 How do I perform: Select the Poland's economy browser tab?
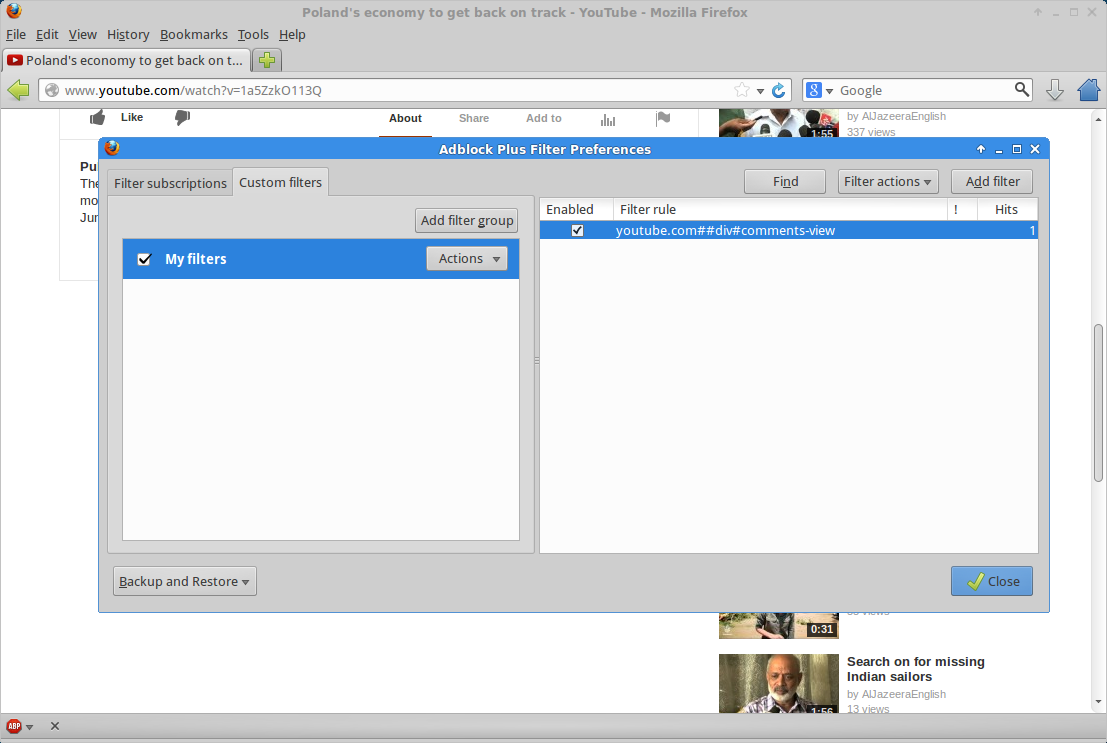[126, 60]
